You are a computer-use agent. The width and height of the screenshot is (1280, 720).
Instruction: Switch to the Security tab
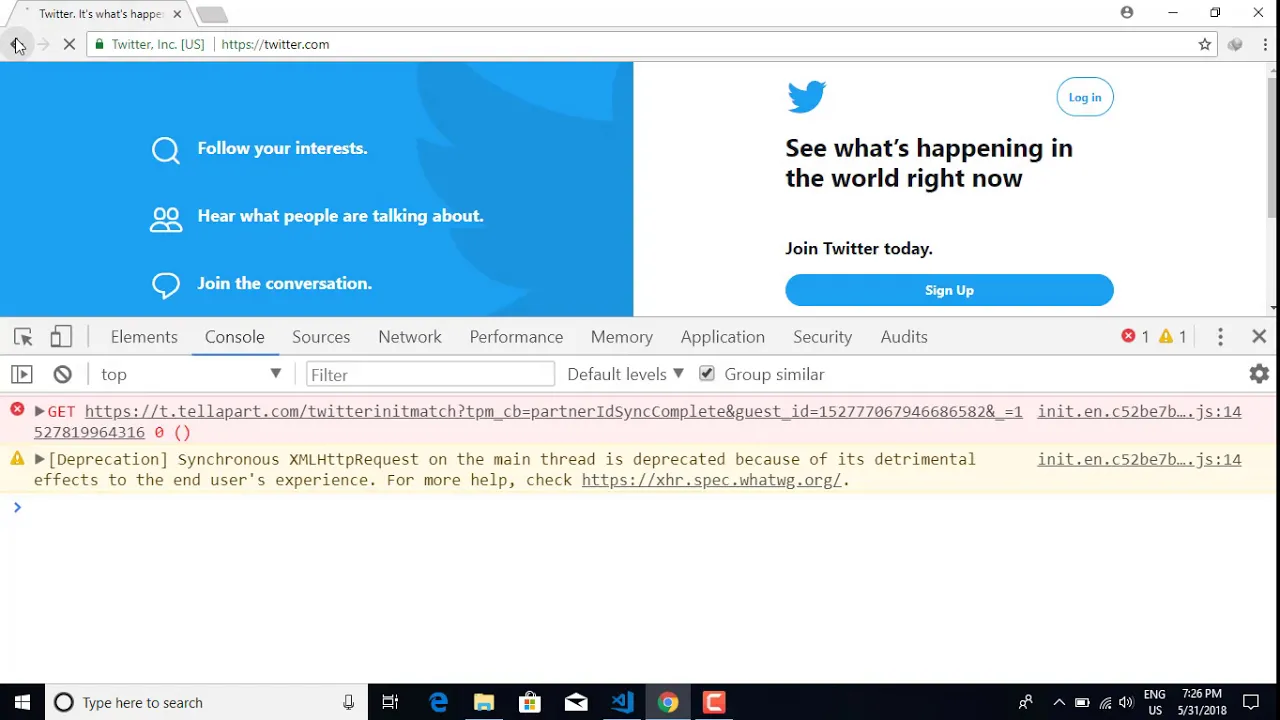[x=823, y=337]
